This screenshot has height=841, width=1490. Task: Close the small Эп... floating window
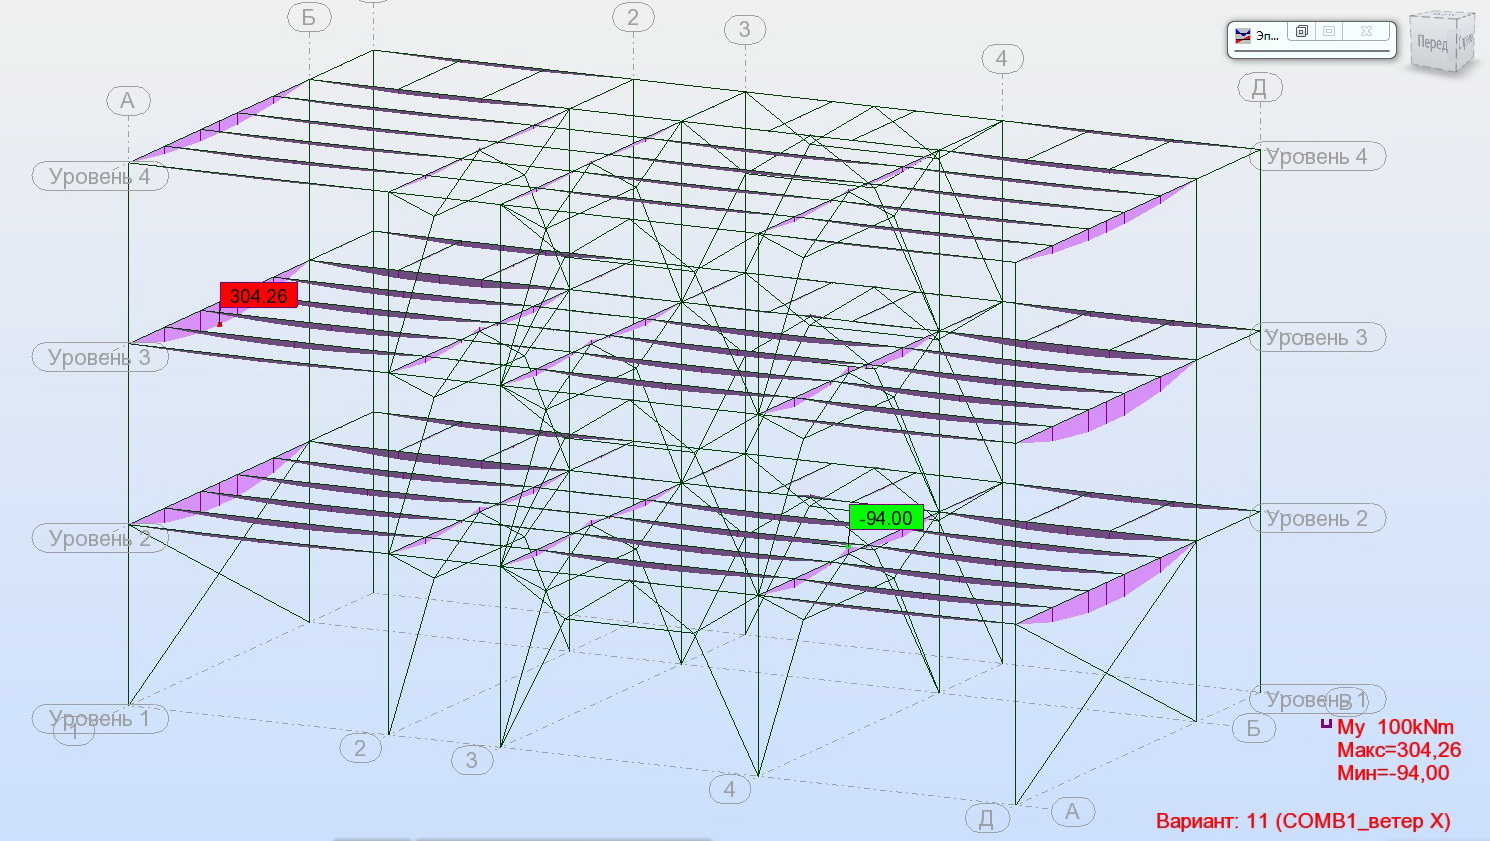click(1366, 32)
